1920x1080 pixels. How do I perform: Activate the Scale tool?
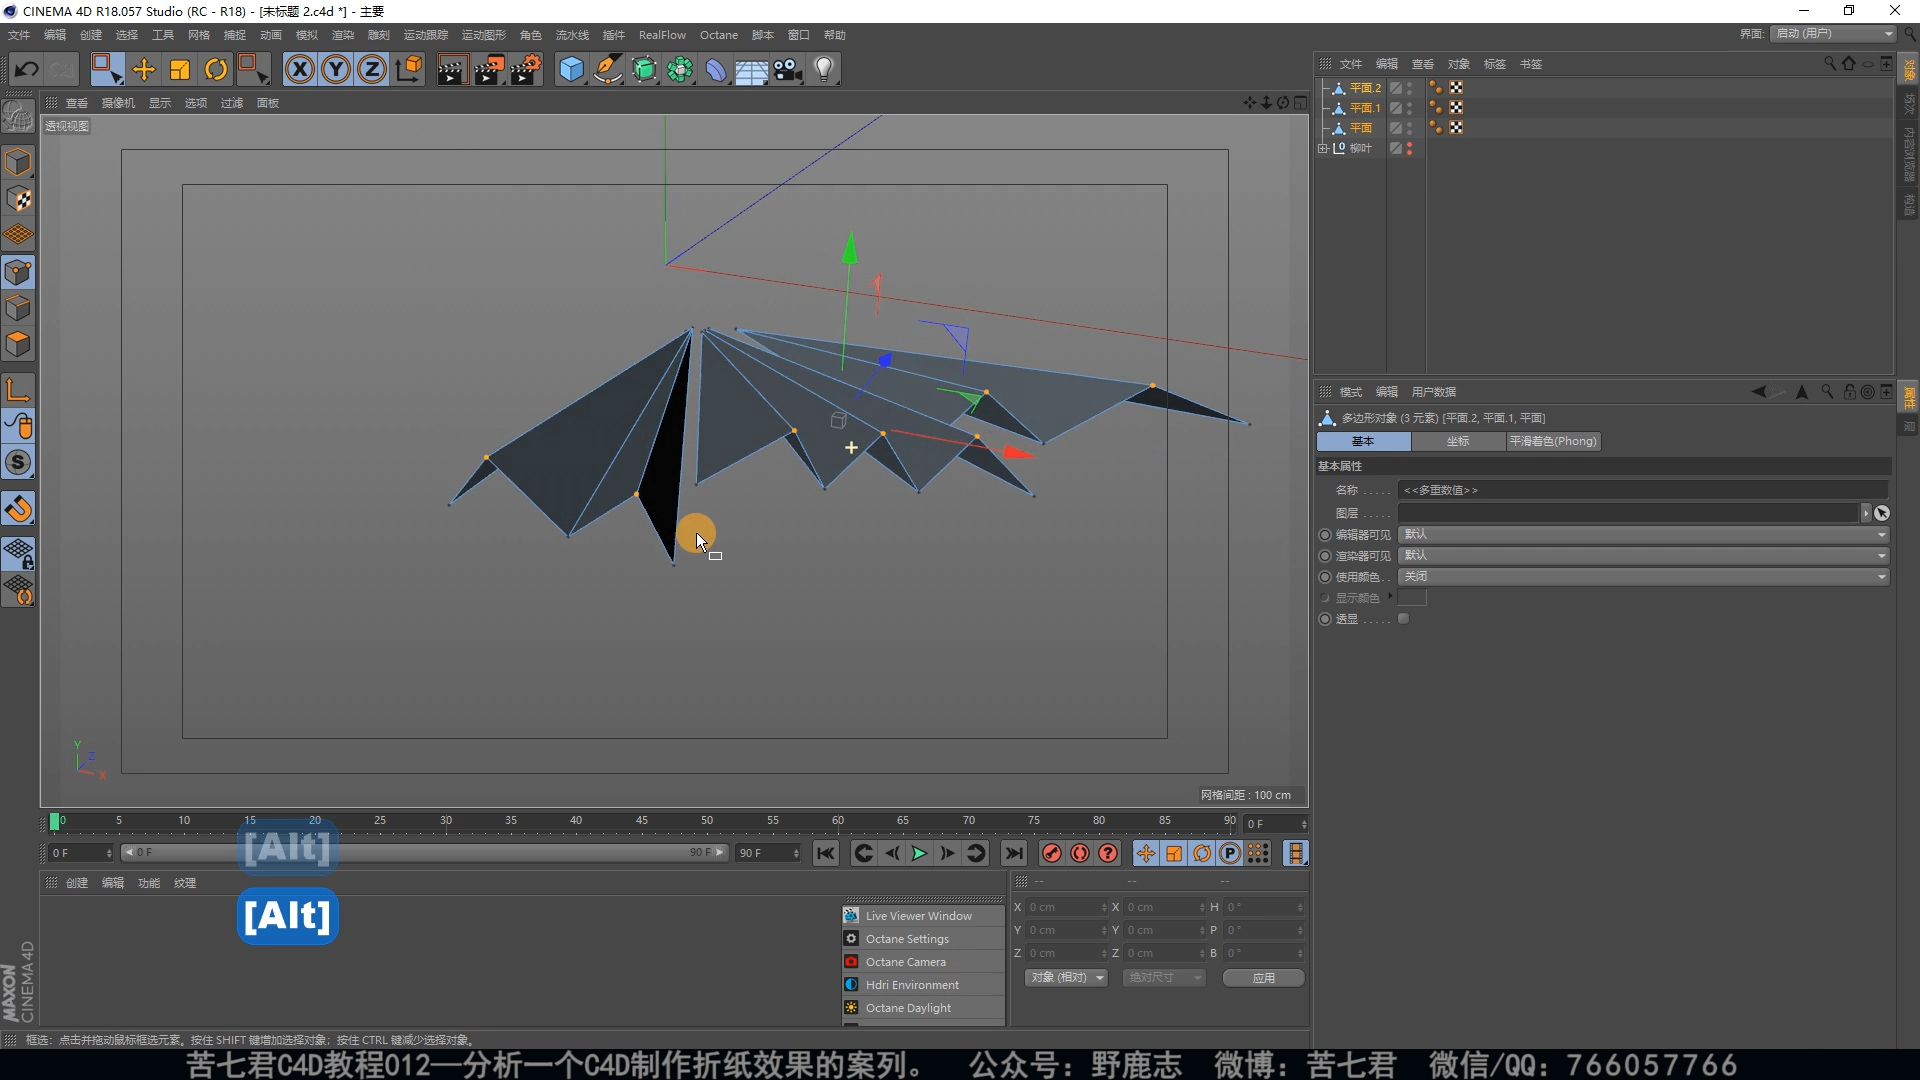tap(180, 69)
